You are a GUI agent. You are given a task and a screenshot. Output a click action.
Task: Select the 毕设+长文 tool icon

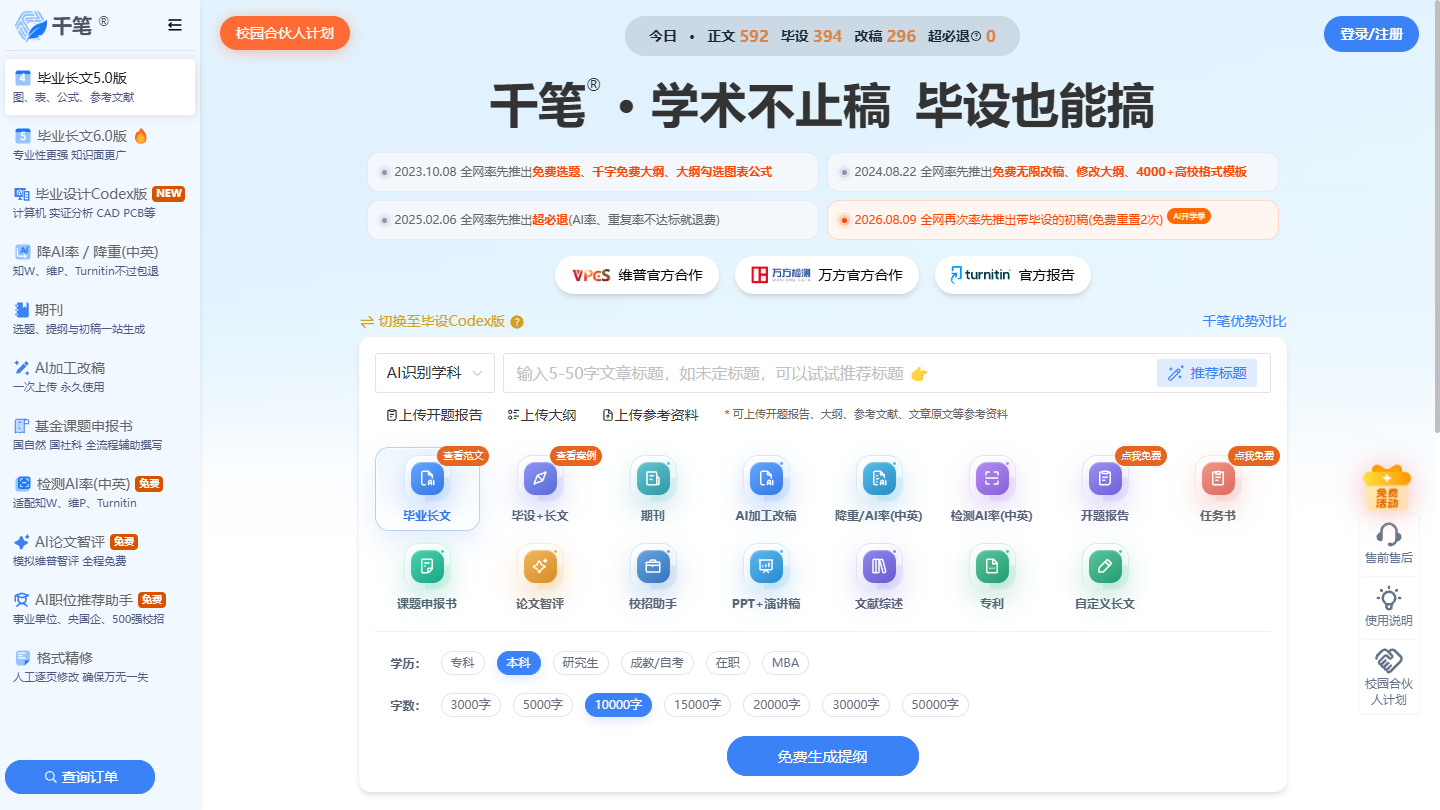coord(540,478)
